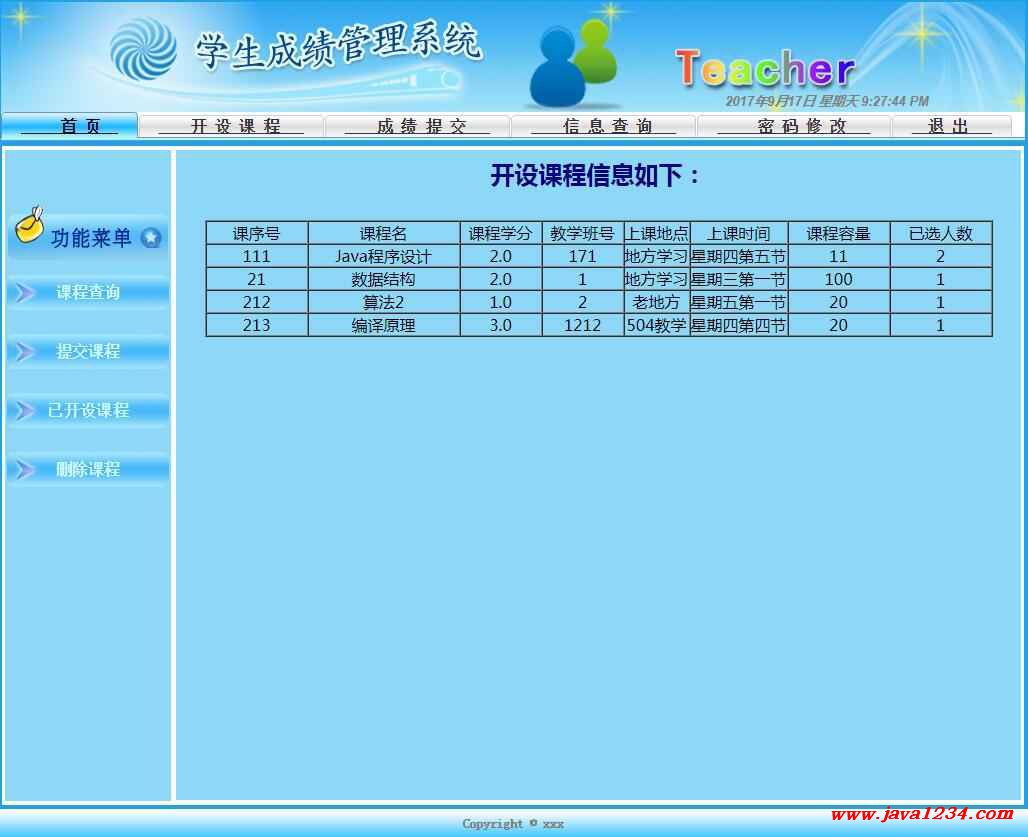Select the 密码修改 tab
The height and width of the screenshot is (837, 1028).
(794, 126)
